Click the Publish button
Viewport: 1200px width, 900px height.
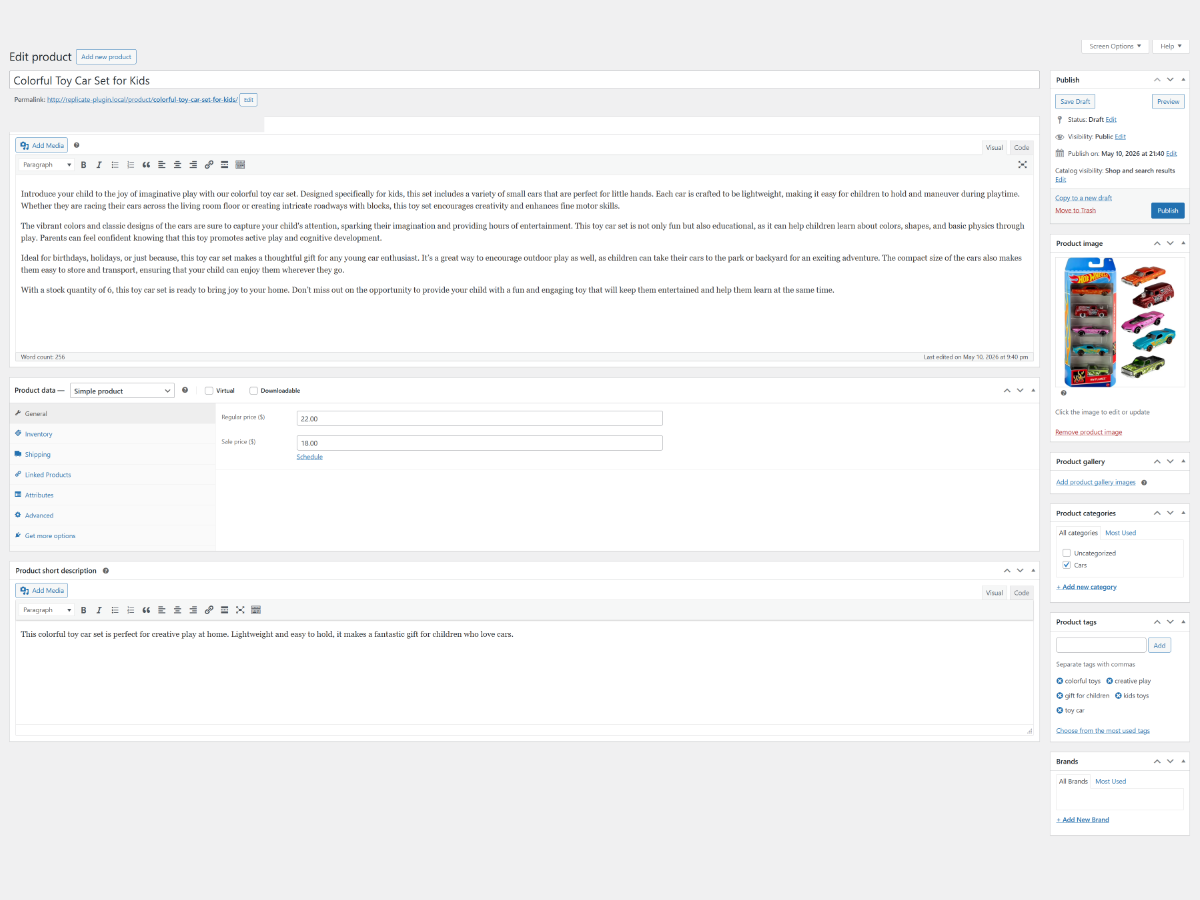coord(1168,211)
